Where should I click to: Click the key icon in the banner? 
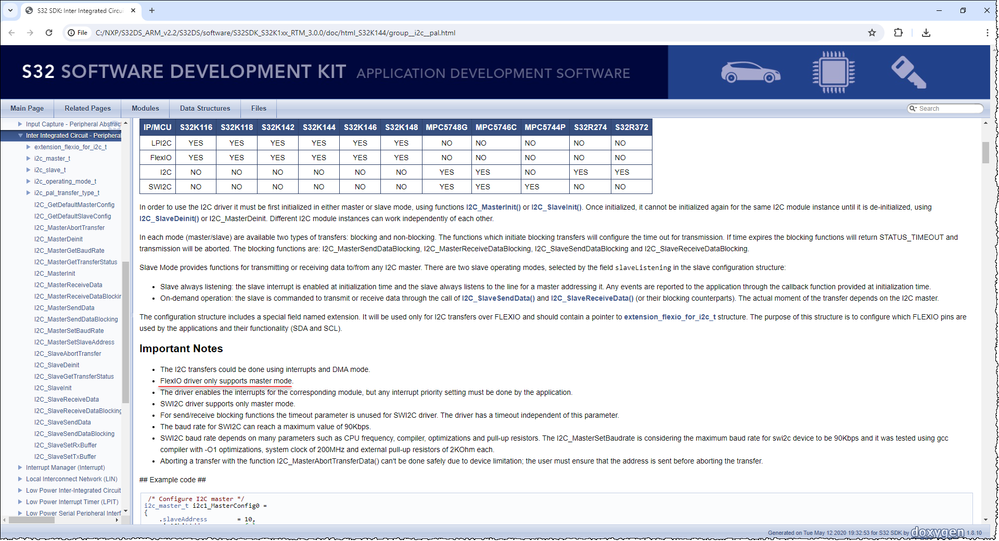click(x=909, y=72)
